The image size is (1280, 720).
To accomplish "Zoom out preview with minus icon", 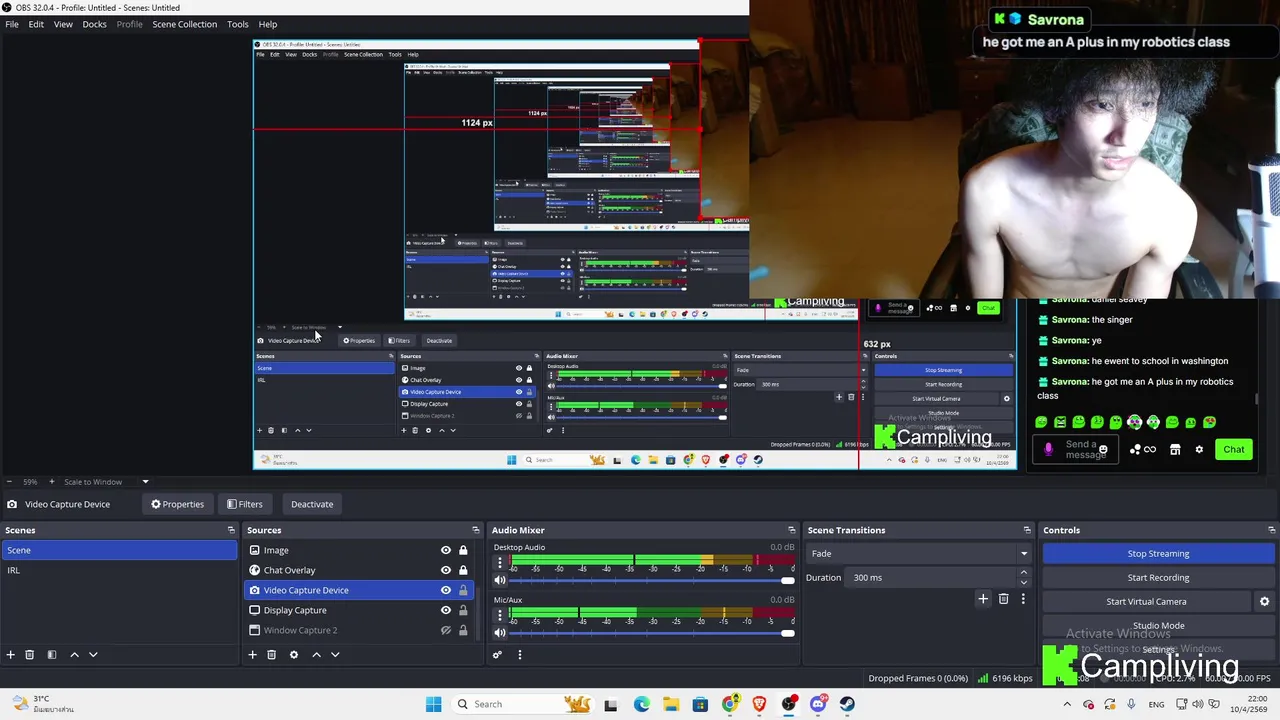I will [10, 482].
